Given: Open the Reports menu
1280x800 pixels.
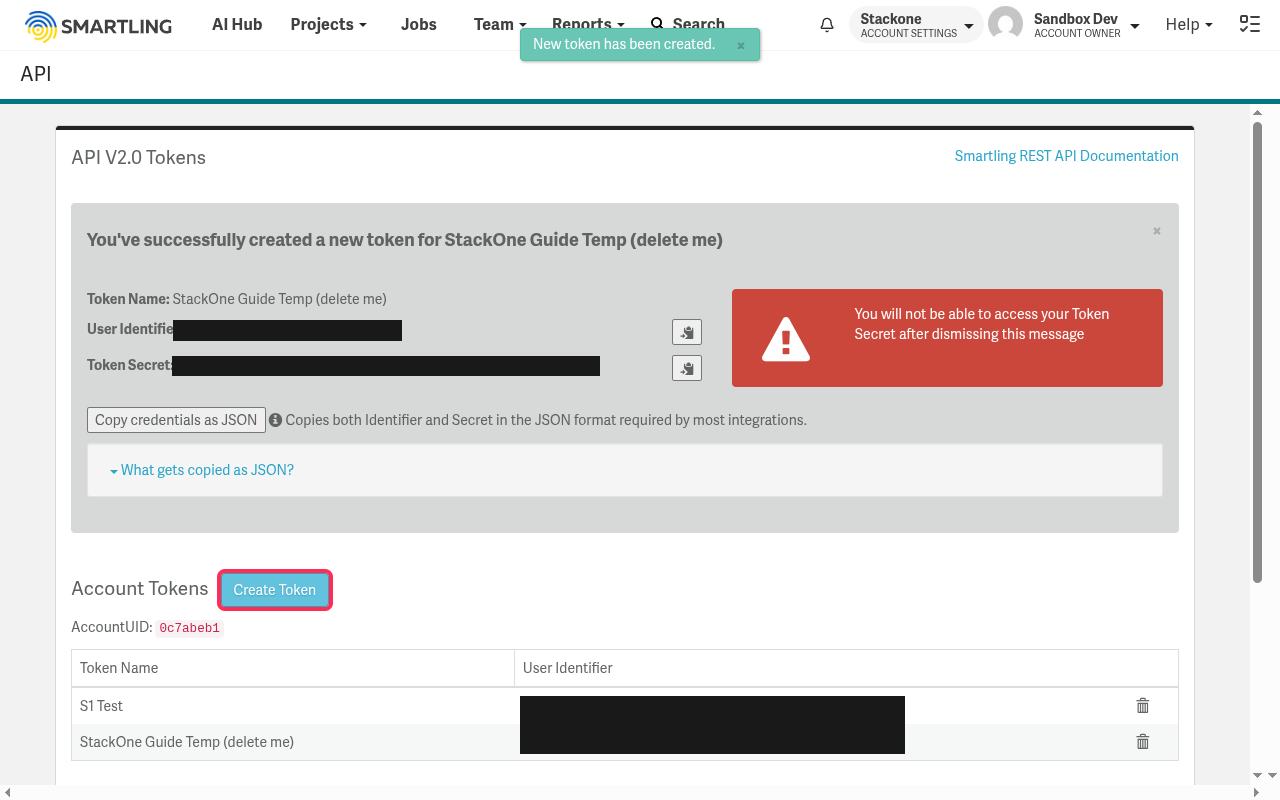Looking at the screenshot, I should pyautogui.click(x=588, y=24).
